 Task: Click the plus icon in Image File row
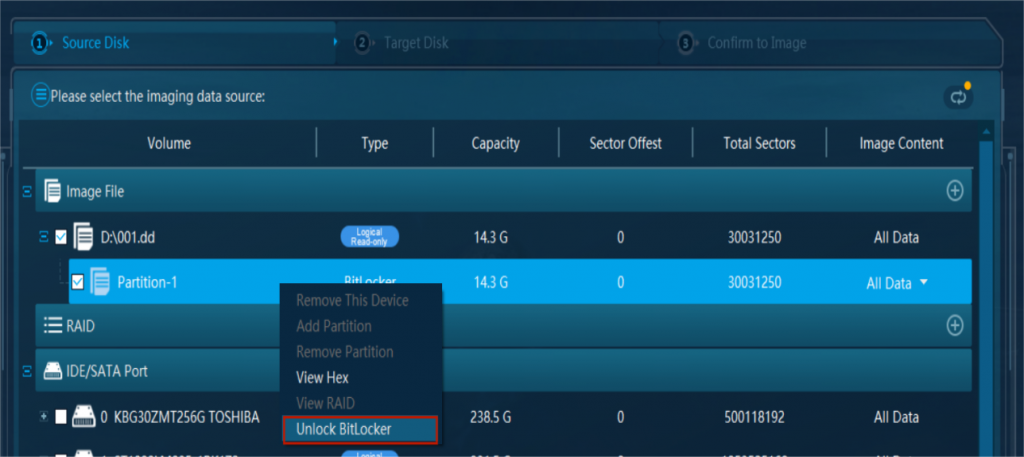(x=955, y=190)
